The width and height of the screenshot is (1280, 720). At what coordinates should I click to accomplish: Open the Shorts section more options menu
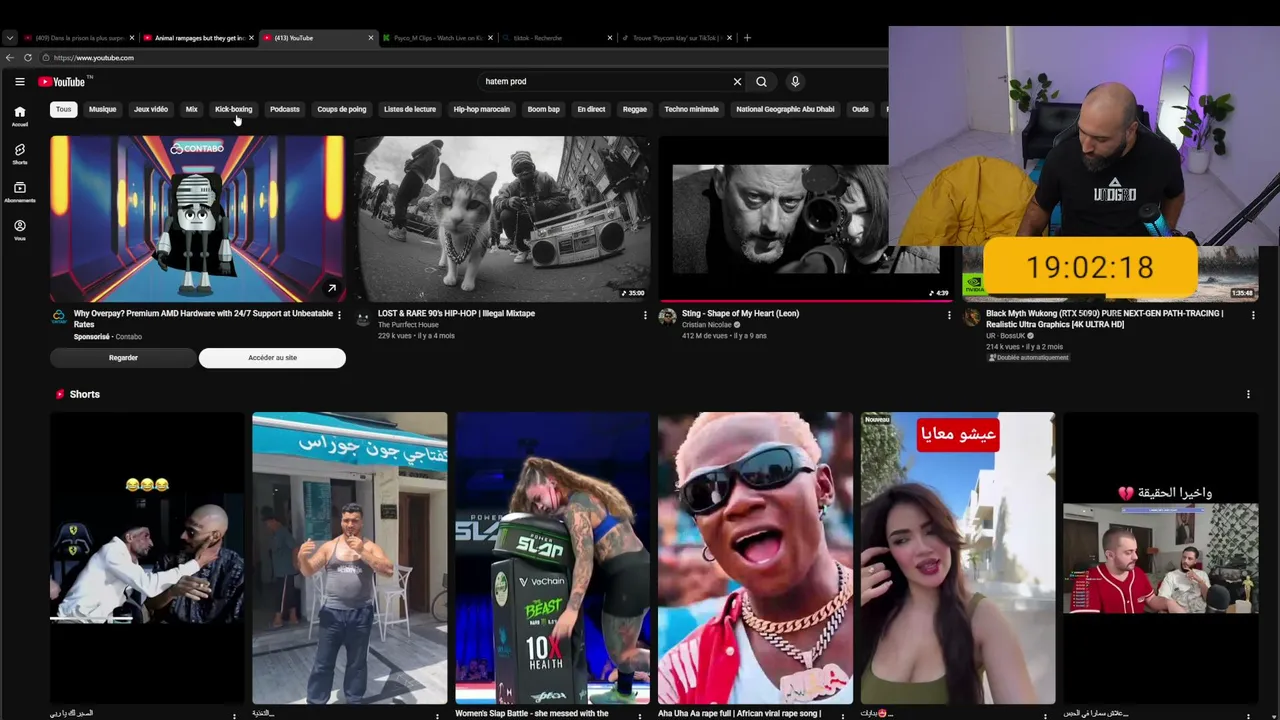1248,394
